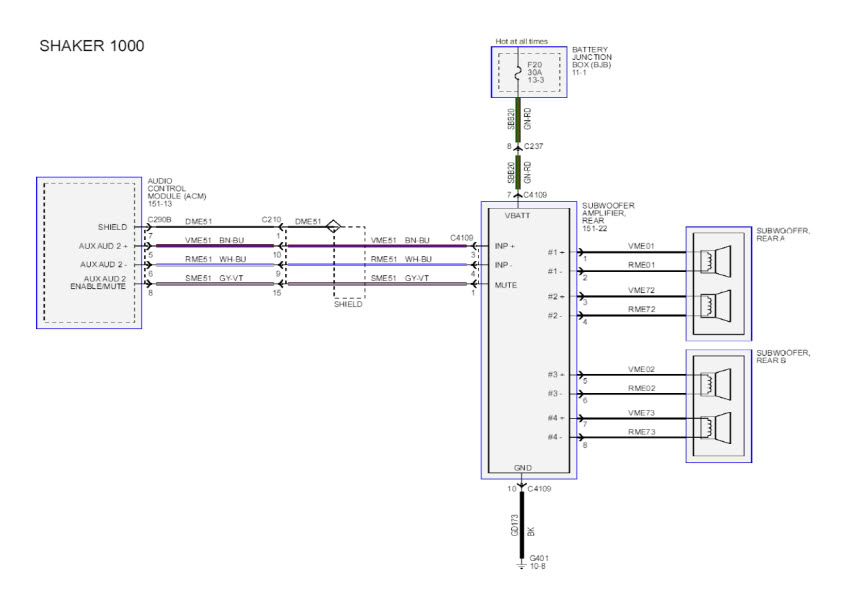The image size is (847, 590).
Task: Click the speaker symbol fed by VME02
Action: pyautogui.click(x=716, y=384)
